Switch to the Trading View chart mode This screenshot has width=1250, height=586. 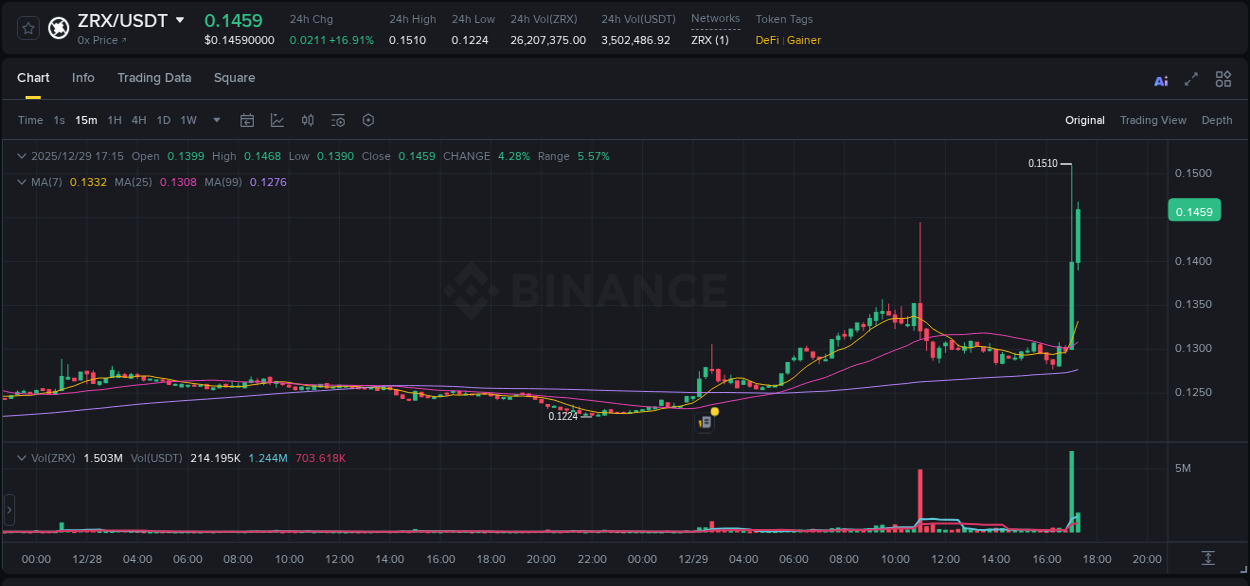(1153, 119)
